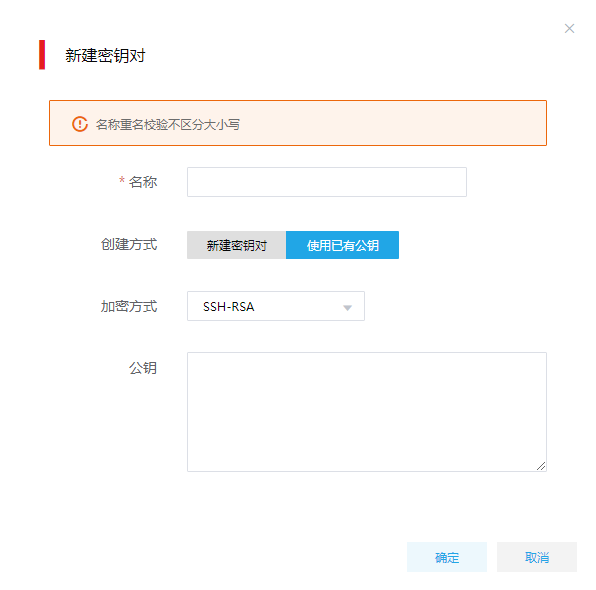Screen dimensions: 596x590
Task: Click empty area of orange alert banner
Action: (x=392, y=123)
